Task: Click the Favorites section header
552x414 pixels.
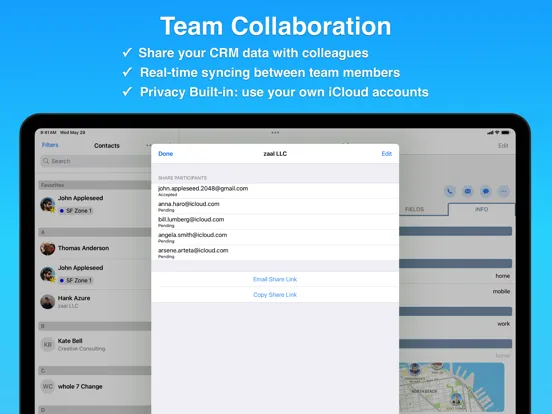Action: click(95, 185)
